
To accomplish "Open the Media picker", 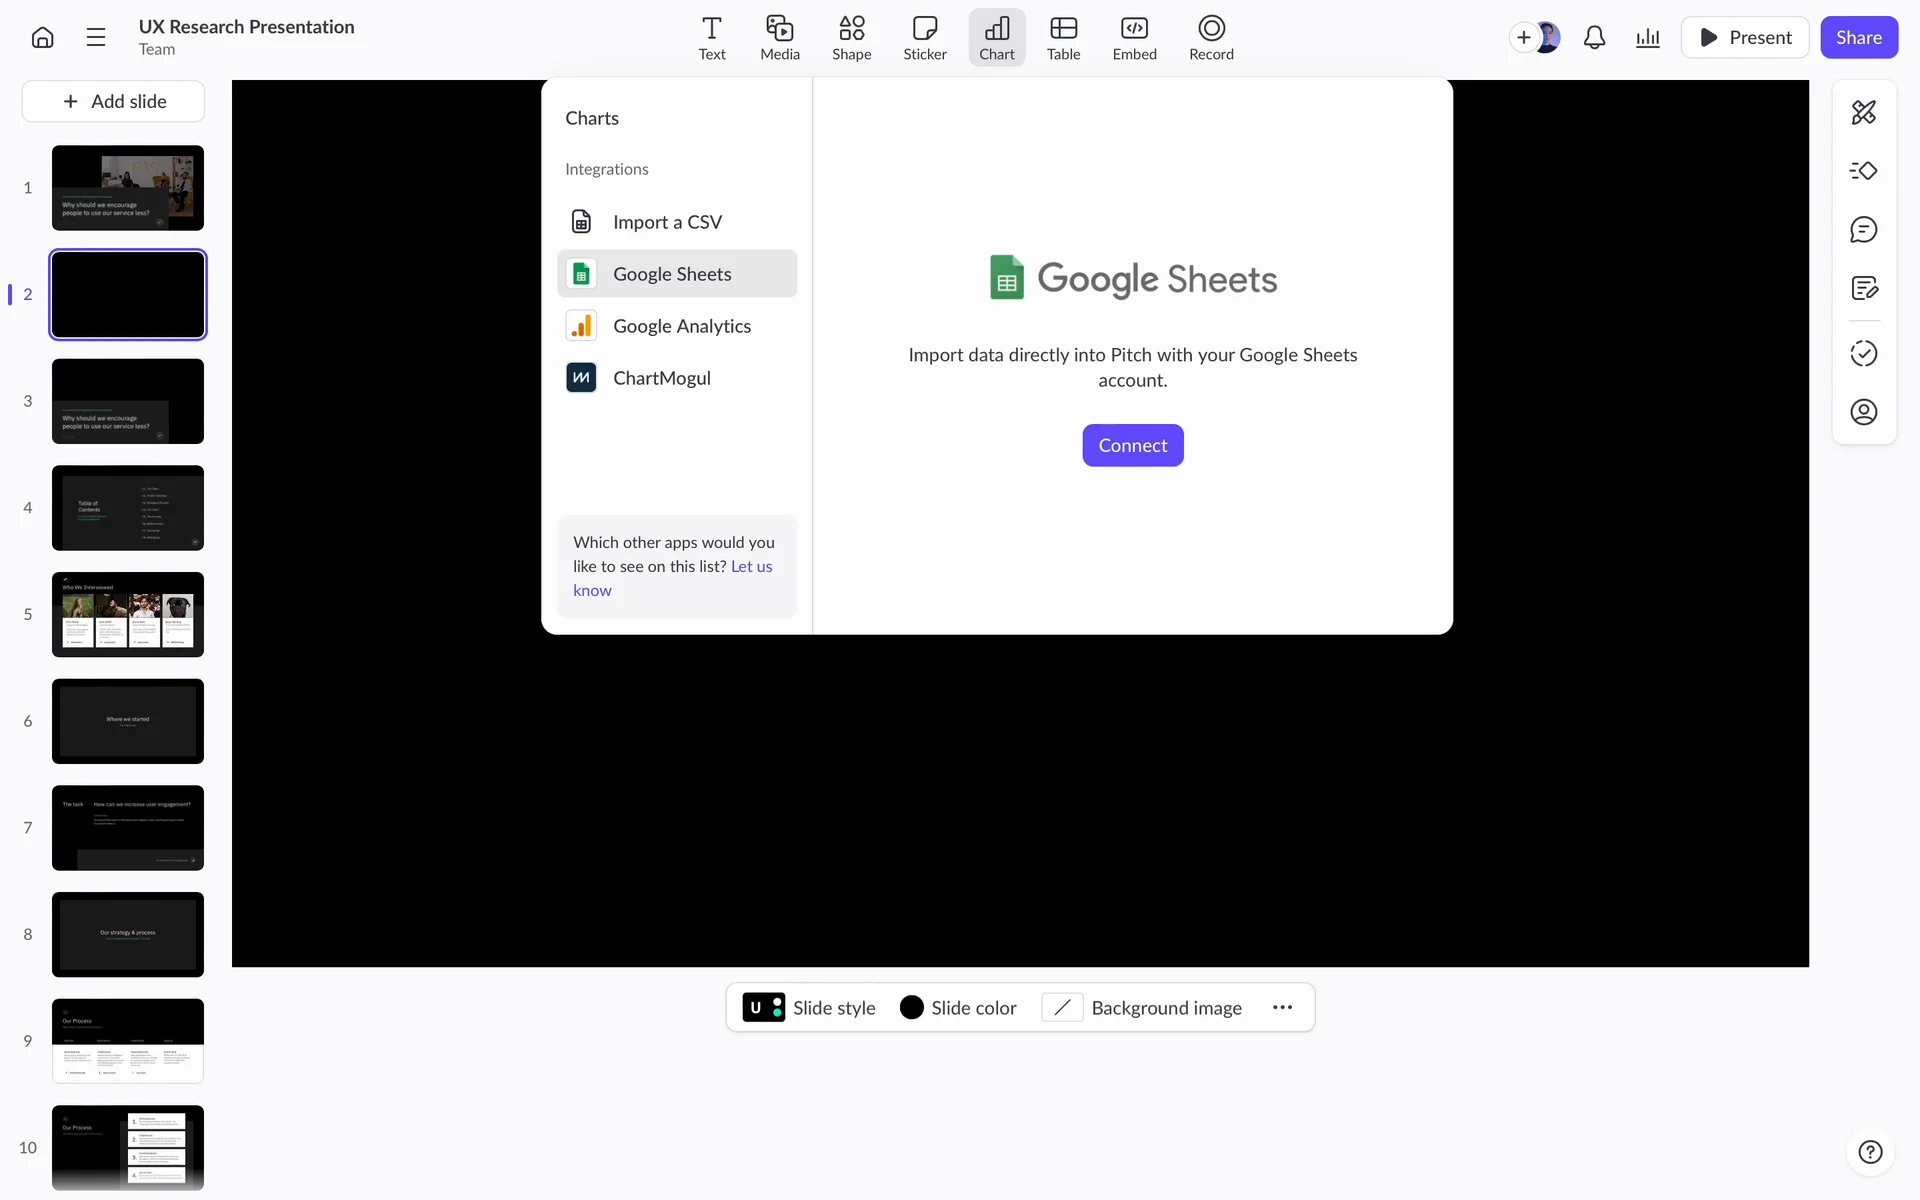I will (779, 38).
